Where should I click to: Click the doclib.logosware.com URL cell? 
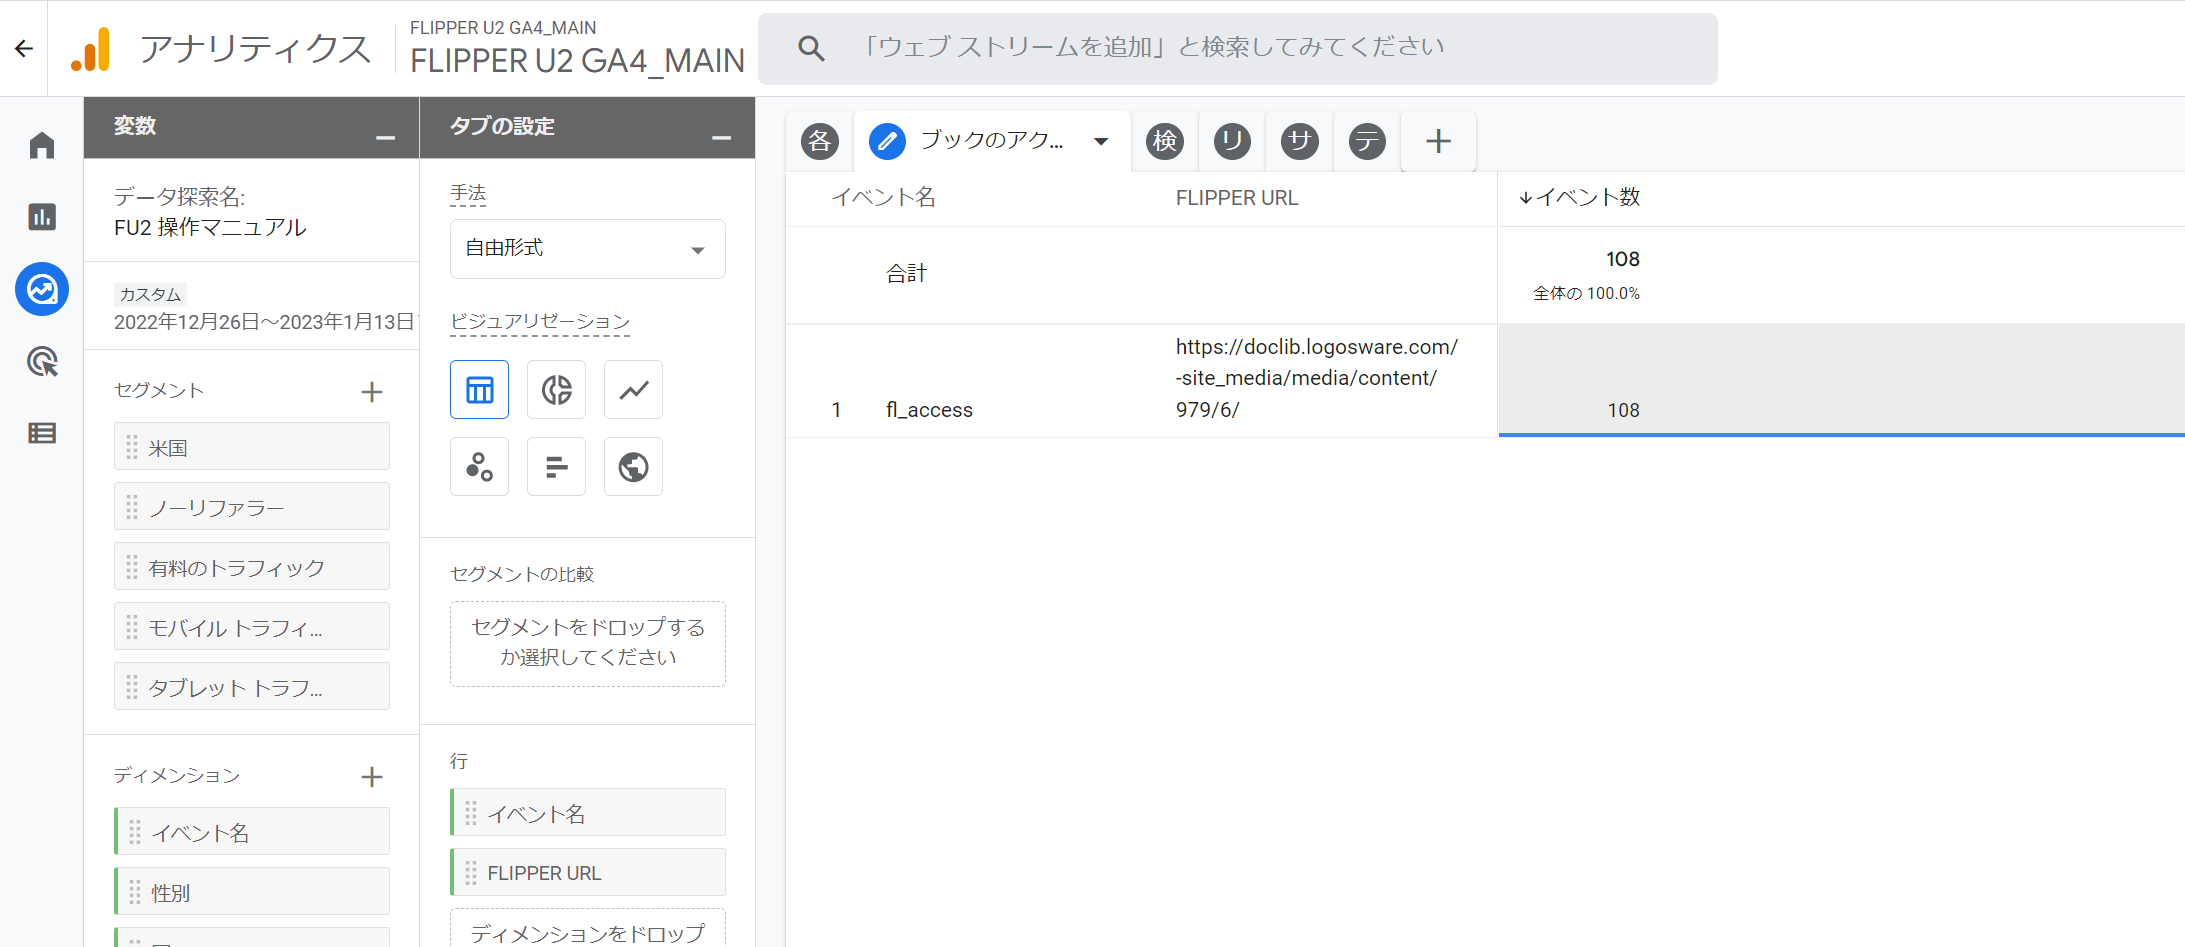(x=1317, y=378)
